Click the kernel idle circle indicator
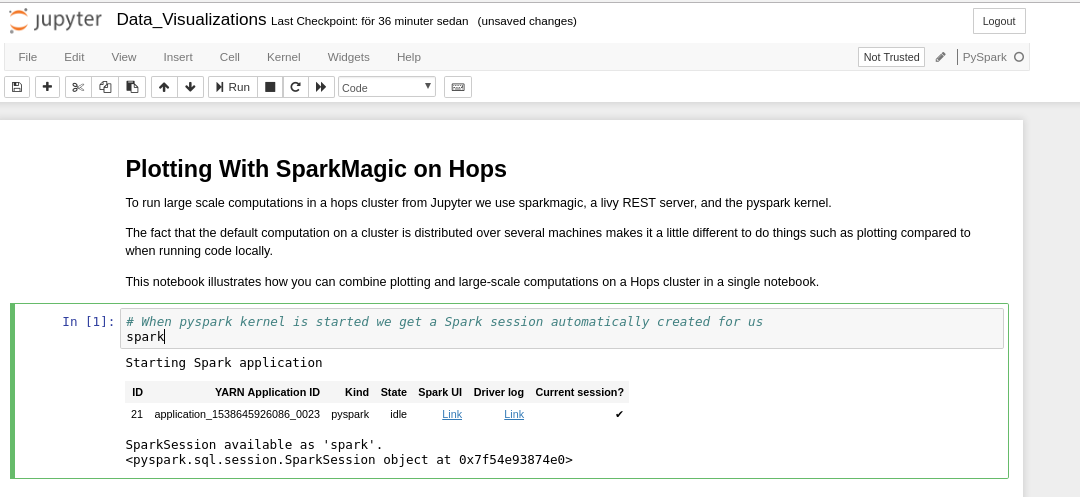This screenshot has width=1080, height=497. pos(1019,57)
